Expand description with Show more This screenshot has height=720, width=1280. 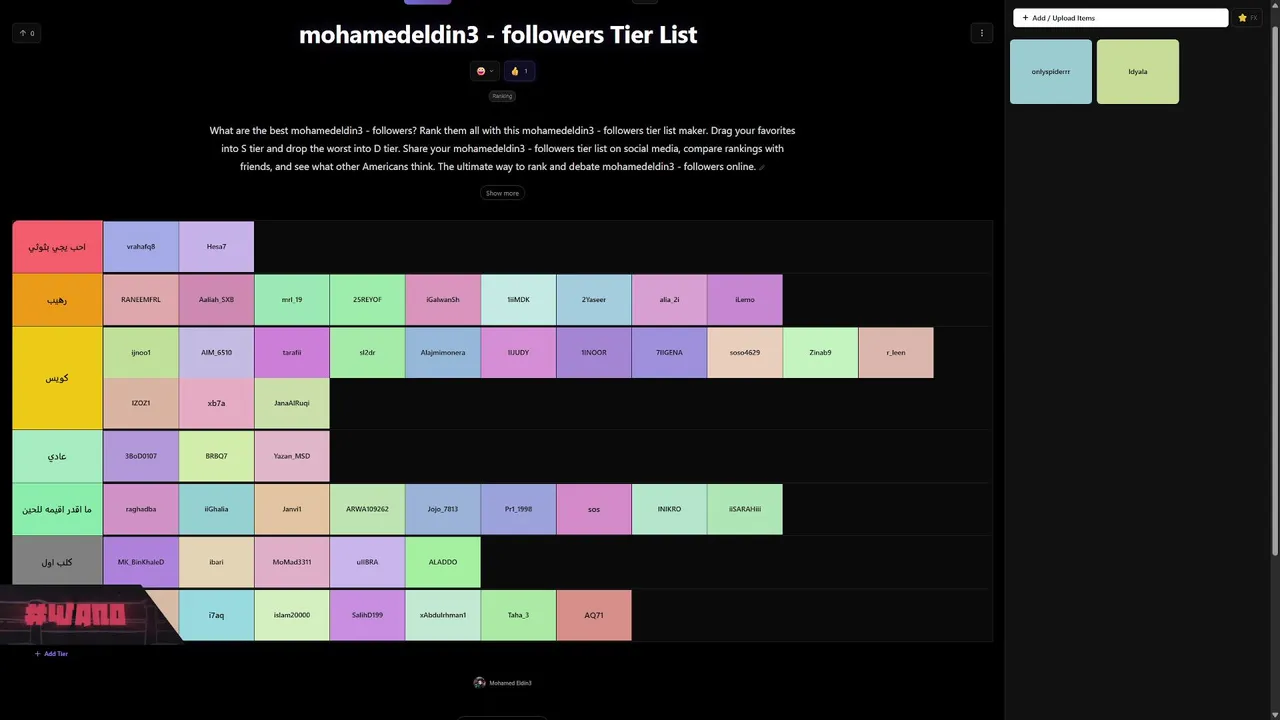coord(502,193)
